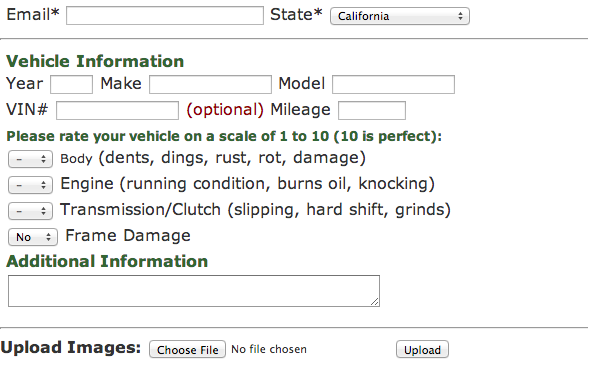
Task: Click the Email input field
Action: [x=165, y=15]
